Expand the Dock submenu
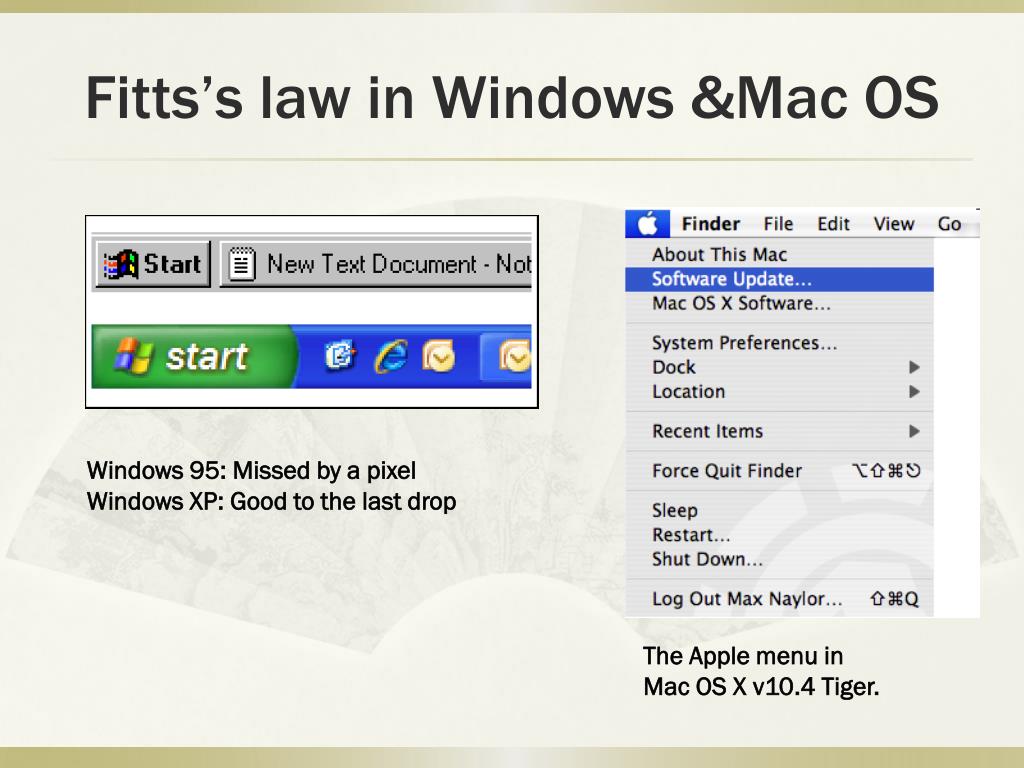1024x768 pixels. [779, 367]
